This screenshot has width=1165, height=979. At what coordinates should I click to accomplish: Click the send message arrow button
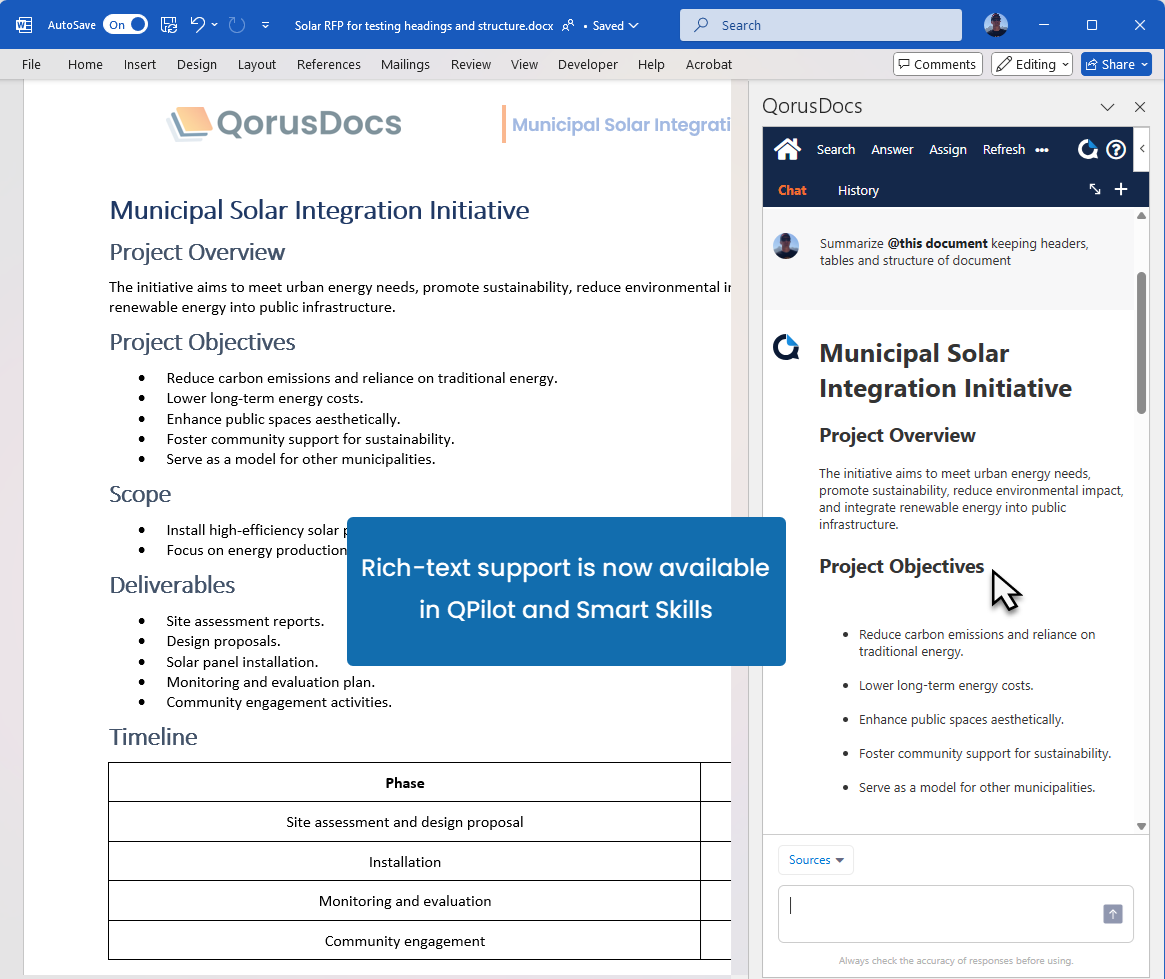(x=1113, y=914)
